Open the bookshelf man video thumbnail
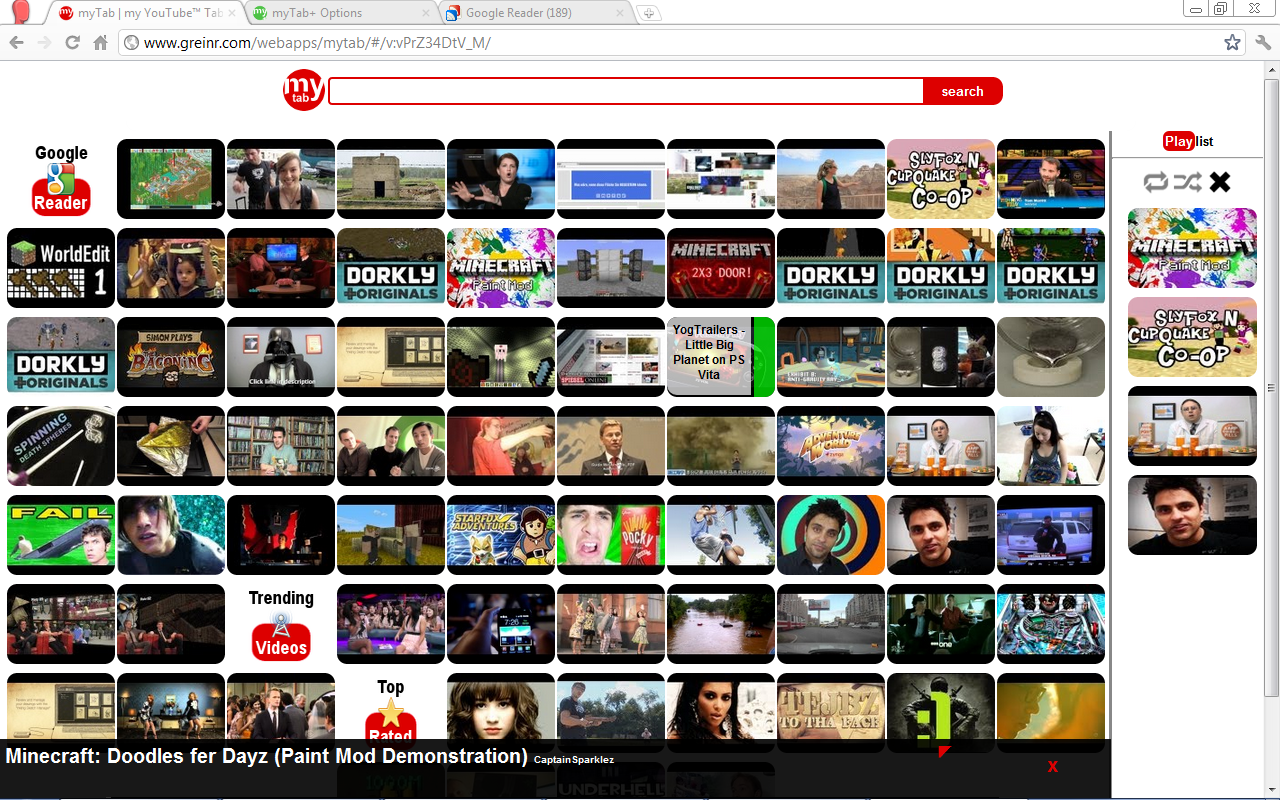1280x800 pixels. point(281,446)
